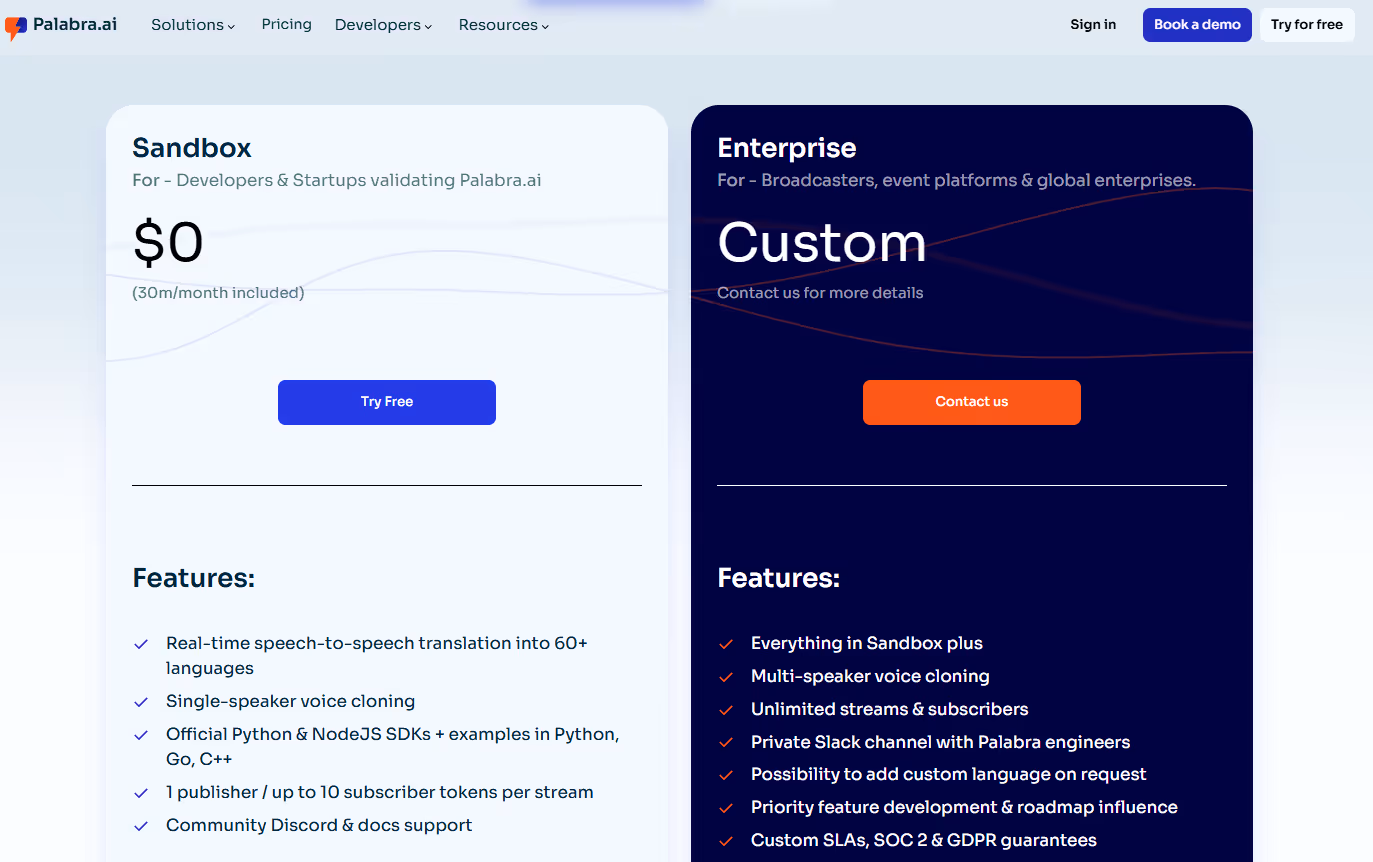Select Pricing in the navigation bar

[286, 24]
